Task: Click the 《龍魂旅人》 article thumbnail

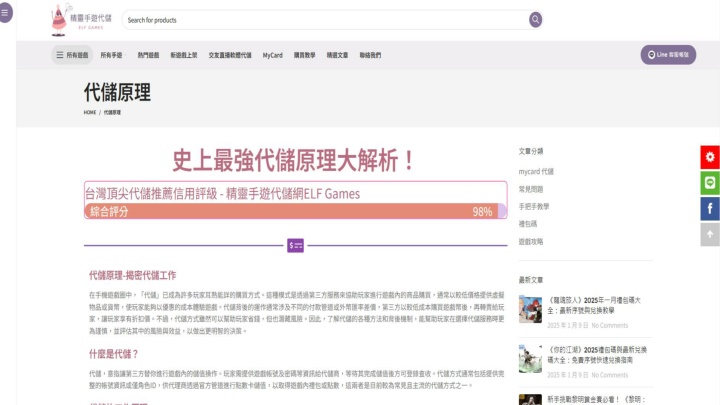Action: pos(530,309)
